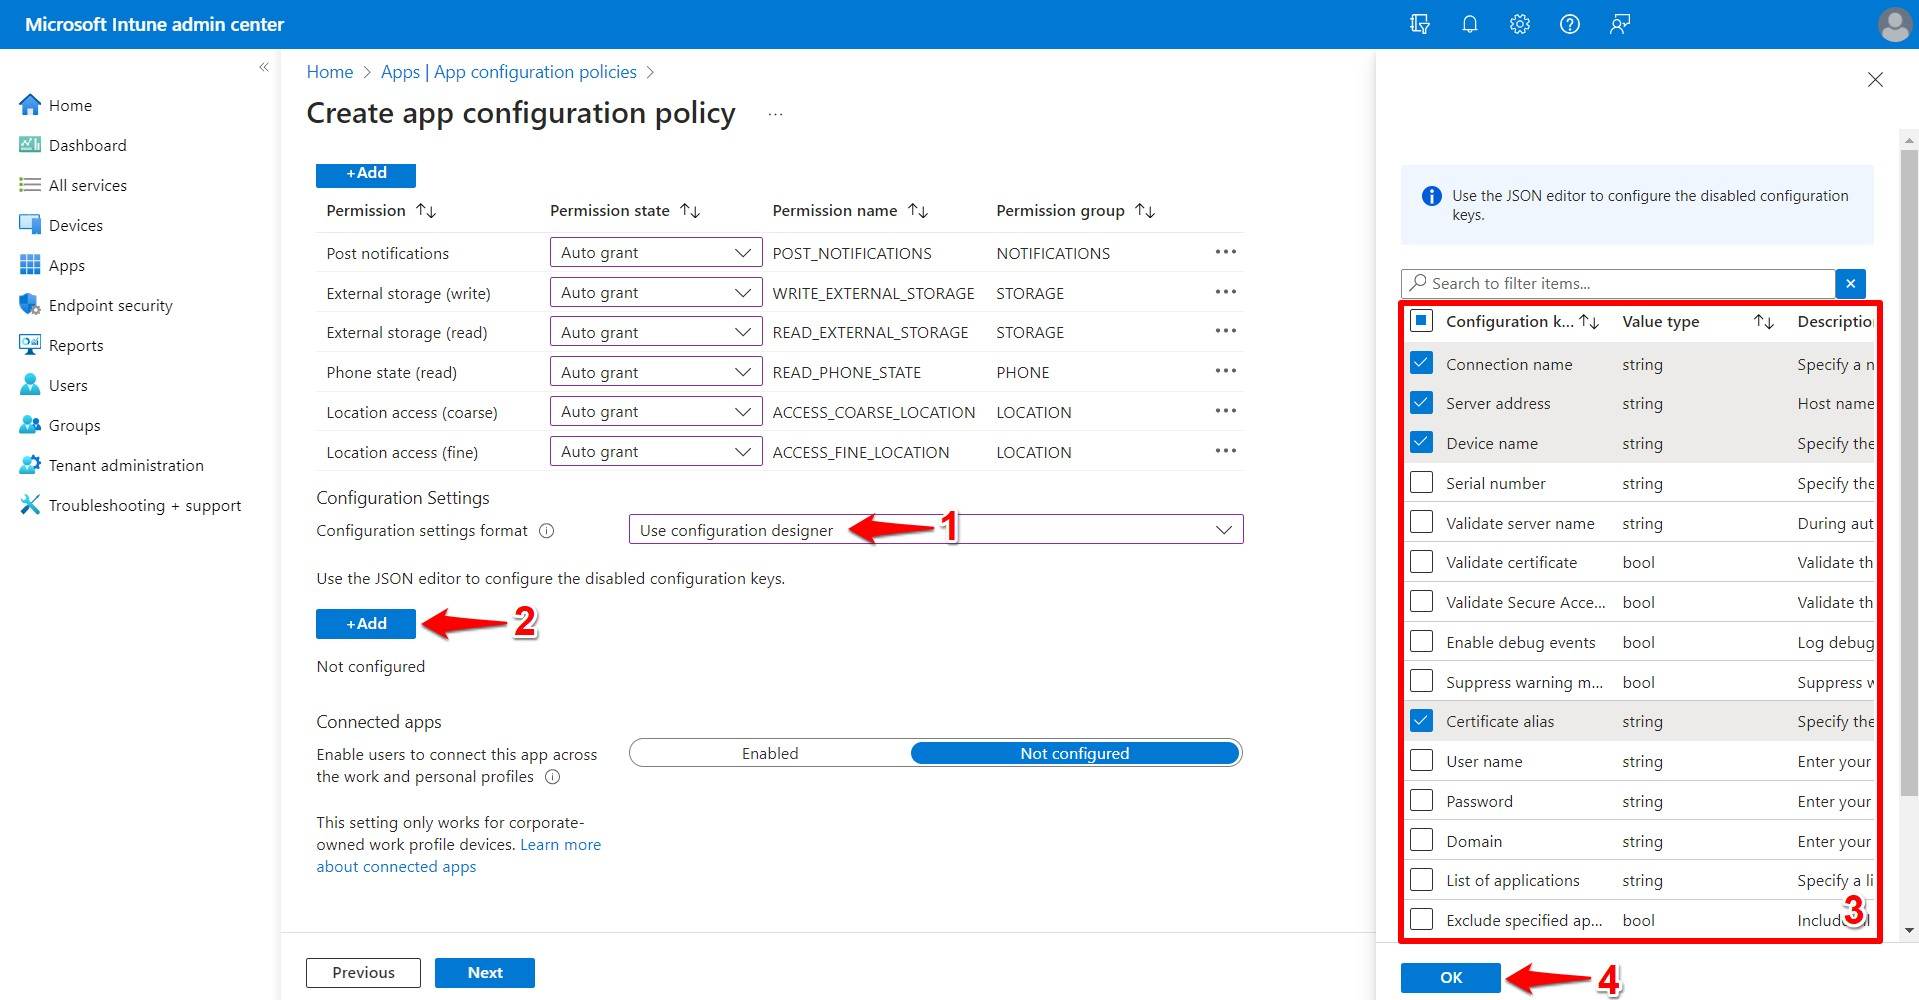Open the Tenant administration section

126,464
